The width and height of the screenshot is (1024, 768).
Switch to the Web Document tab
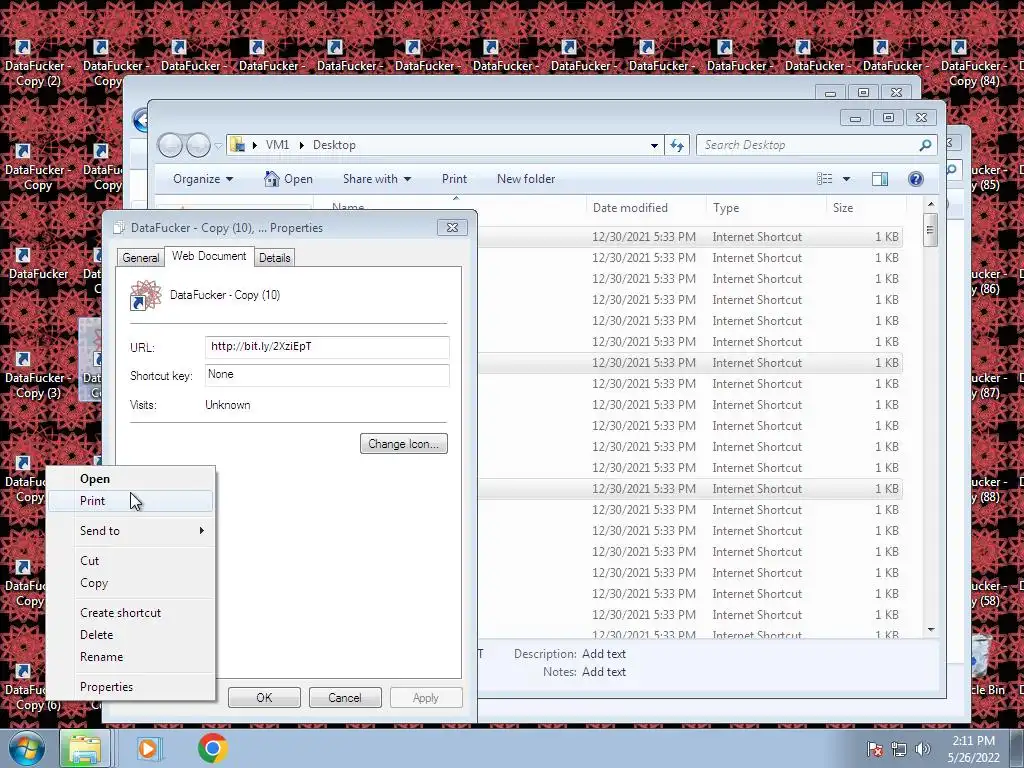click(209, 256)
